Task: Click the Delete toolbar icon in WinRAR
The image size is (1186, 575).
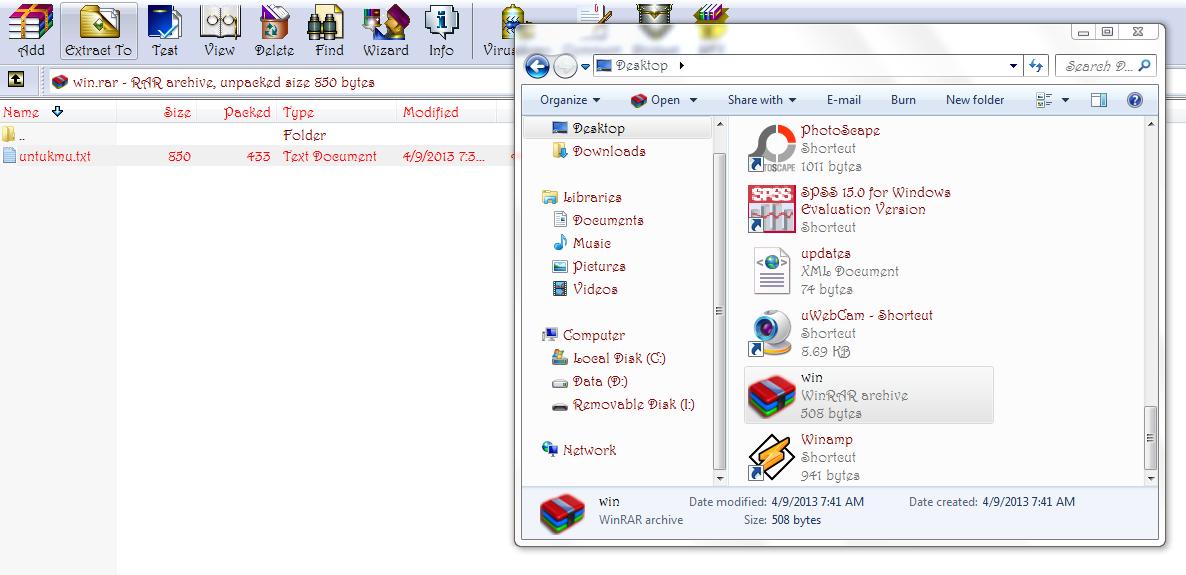Action: click(x=275, y=31)
